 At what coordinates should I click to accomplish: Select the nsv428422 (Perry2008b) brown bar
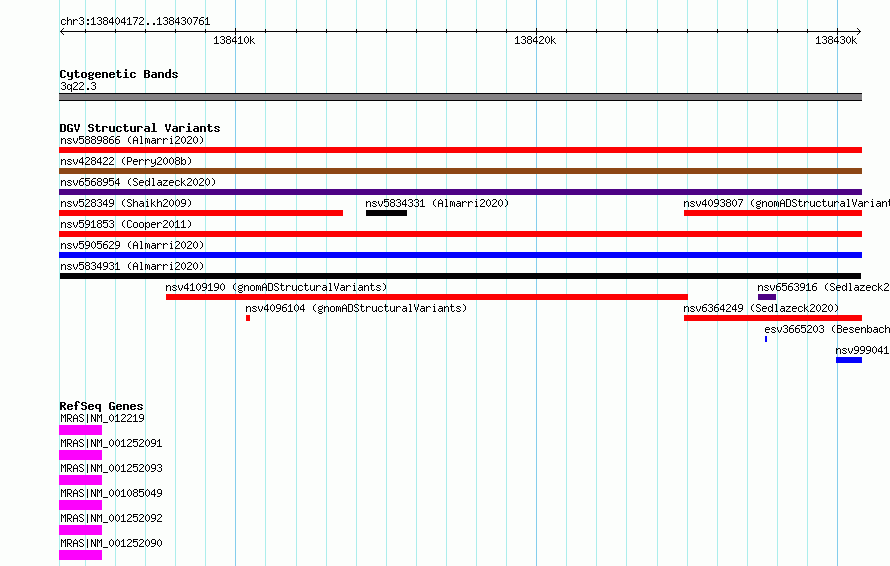pyautogui.click(x=460, y=171)
